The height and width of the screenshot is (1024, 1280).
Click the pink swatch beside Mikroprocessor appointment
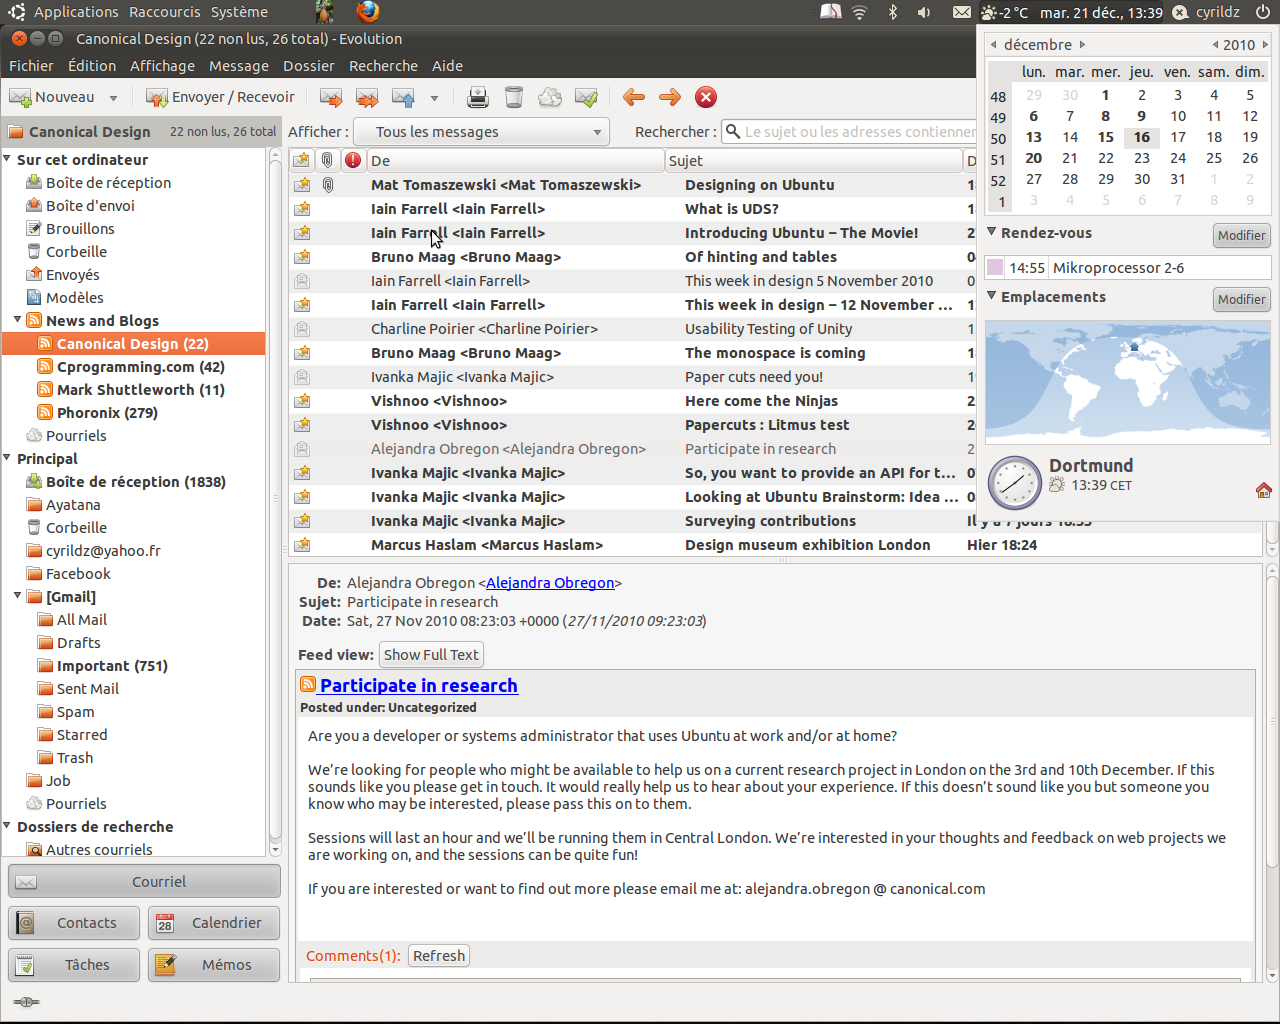click(x=995, y=268)
